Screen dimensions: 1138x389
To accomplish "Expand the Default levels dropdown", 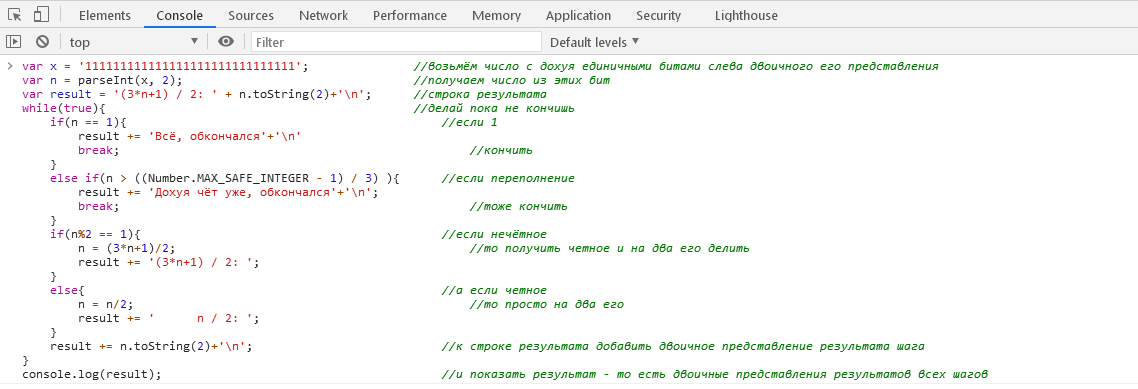I will 594,42.
